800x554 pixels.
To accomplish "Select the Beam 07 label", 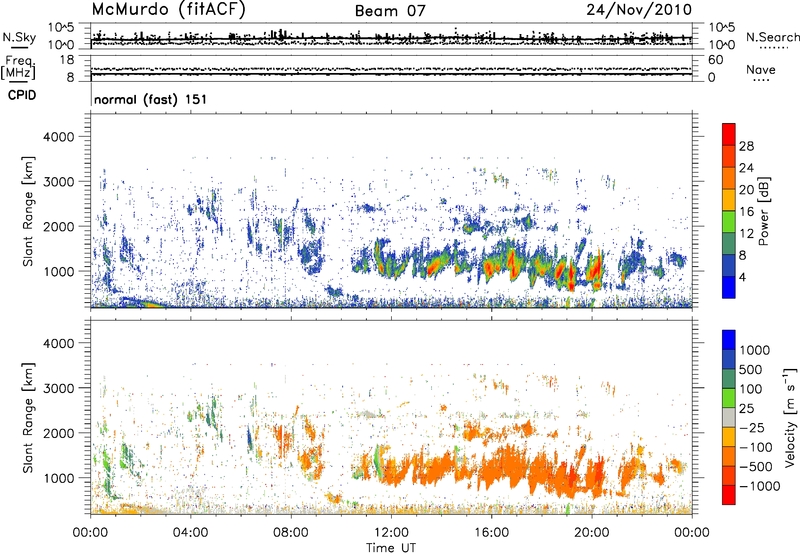I will (x=390, y=11).
